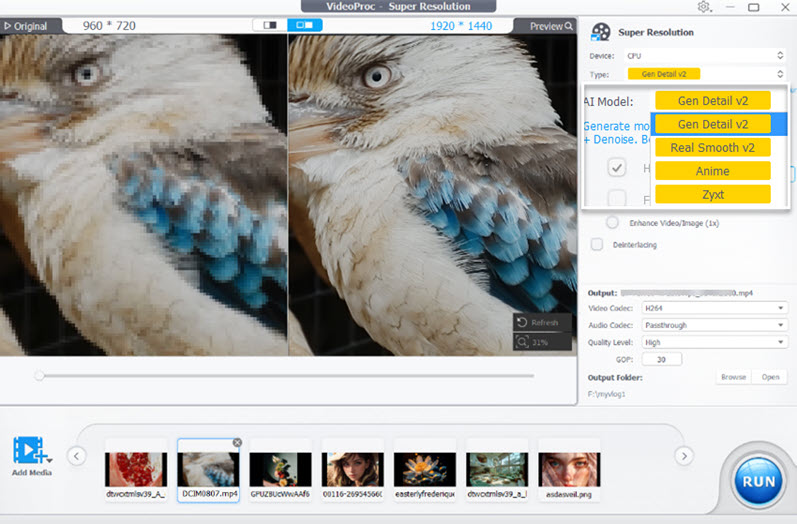Viewport: 797px width, 524px height.
Task: Enable the Deinterlacing checkbox
Action: pos(597,244)
